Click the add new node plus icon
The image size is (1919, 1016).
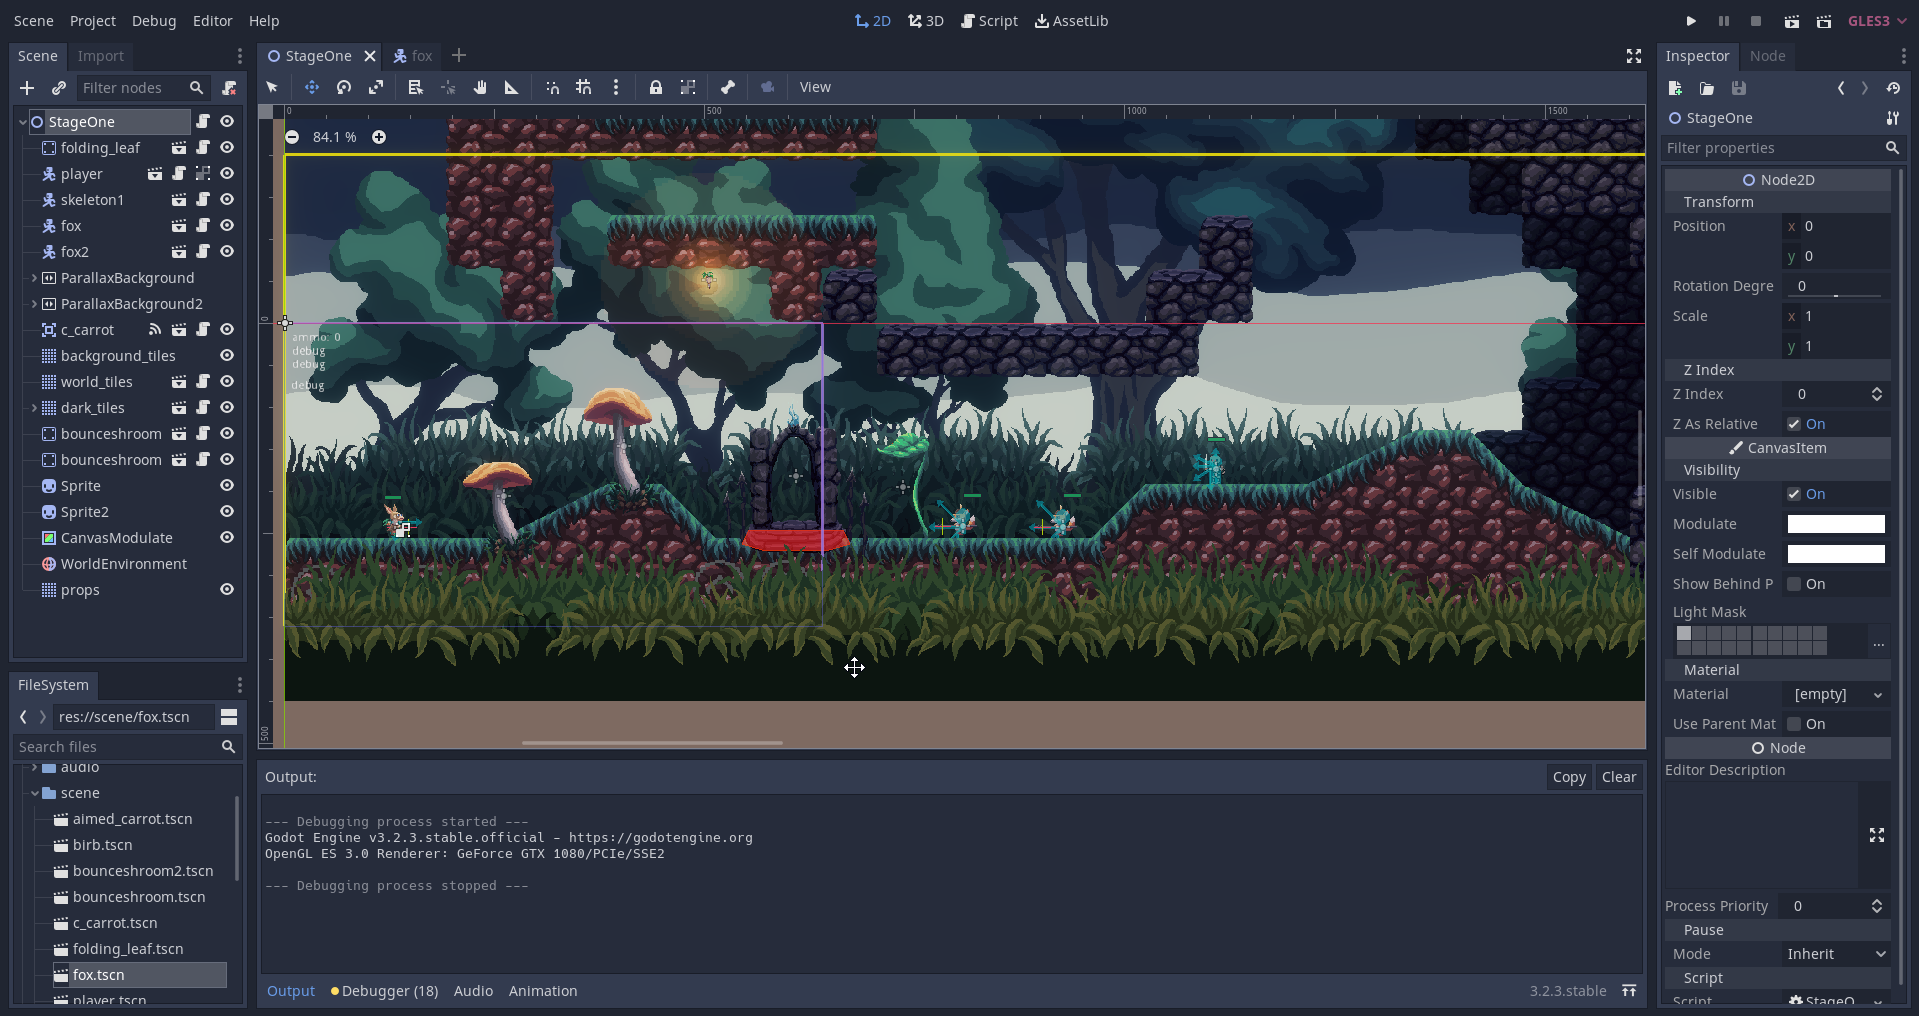tap(27, 88)
